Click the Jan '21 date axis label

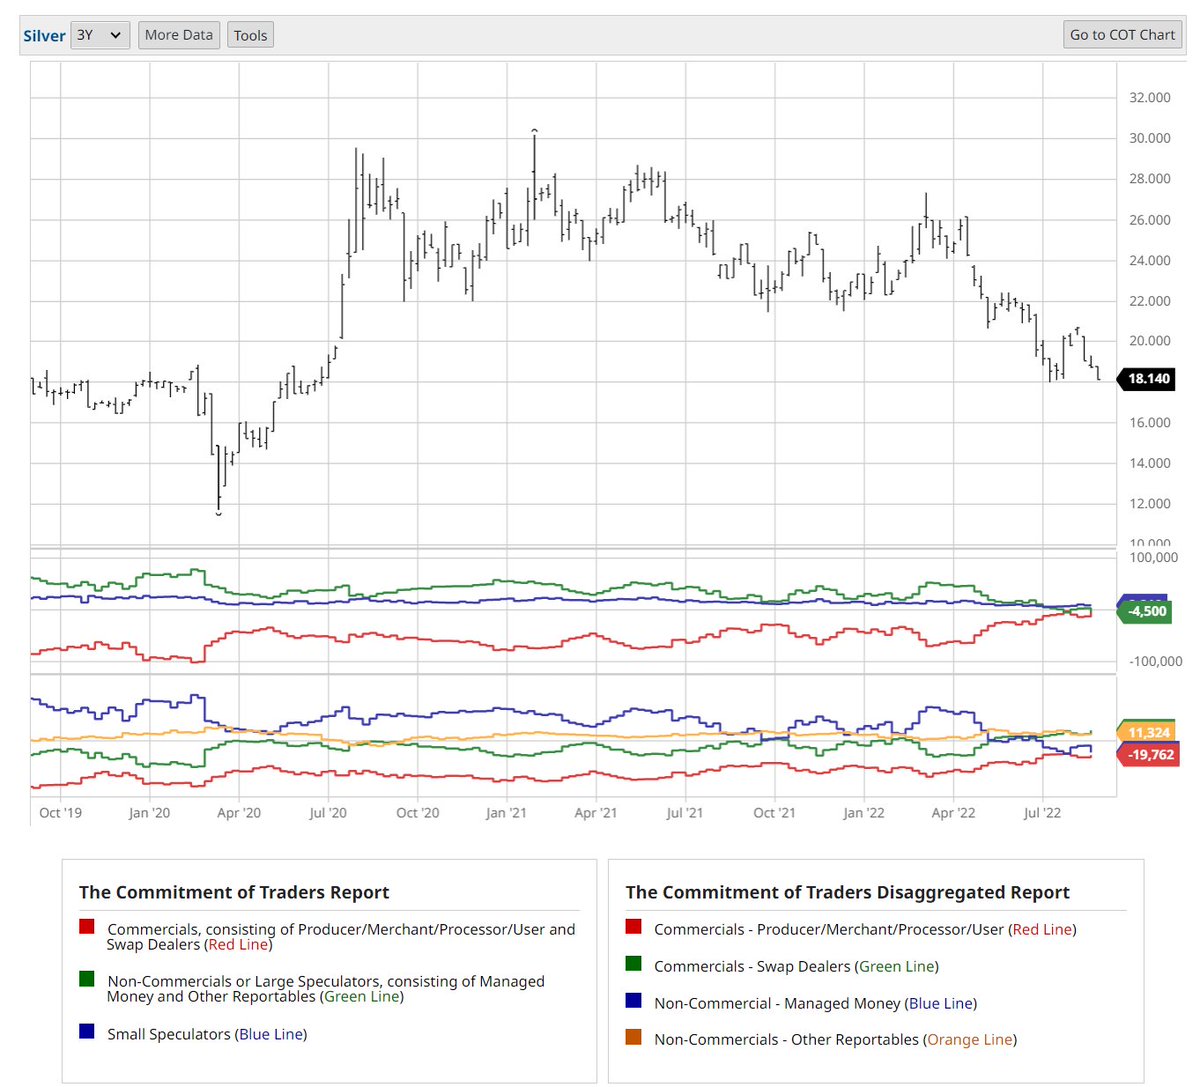pyautogui.click(x=506, y=813)
